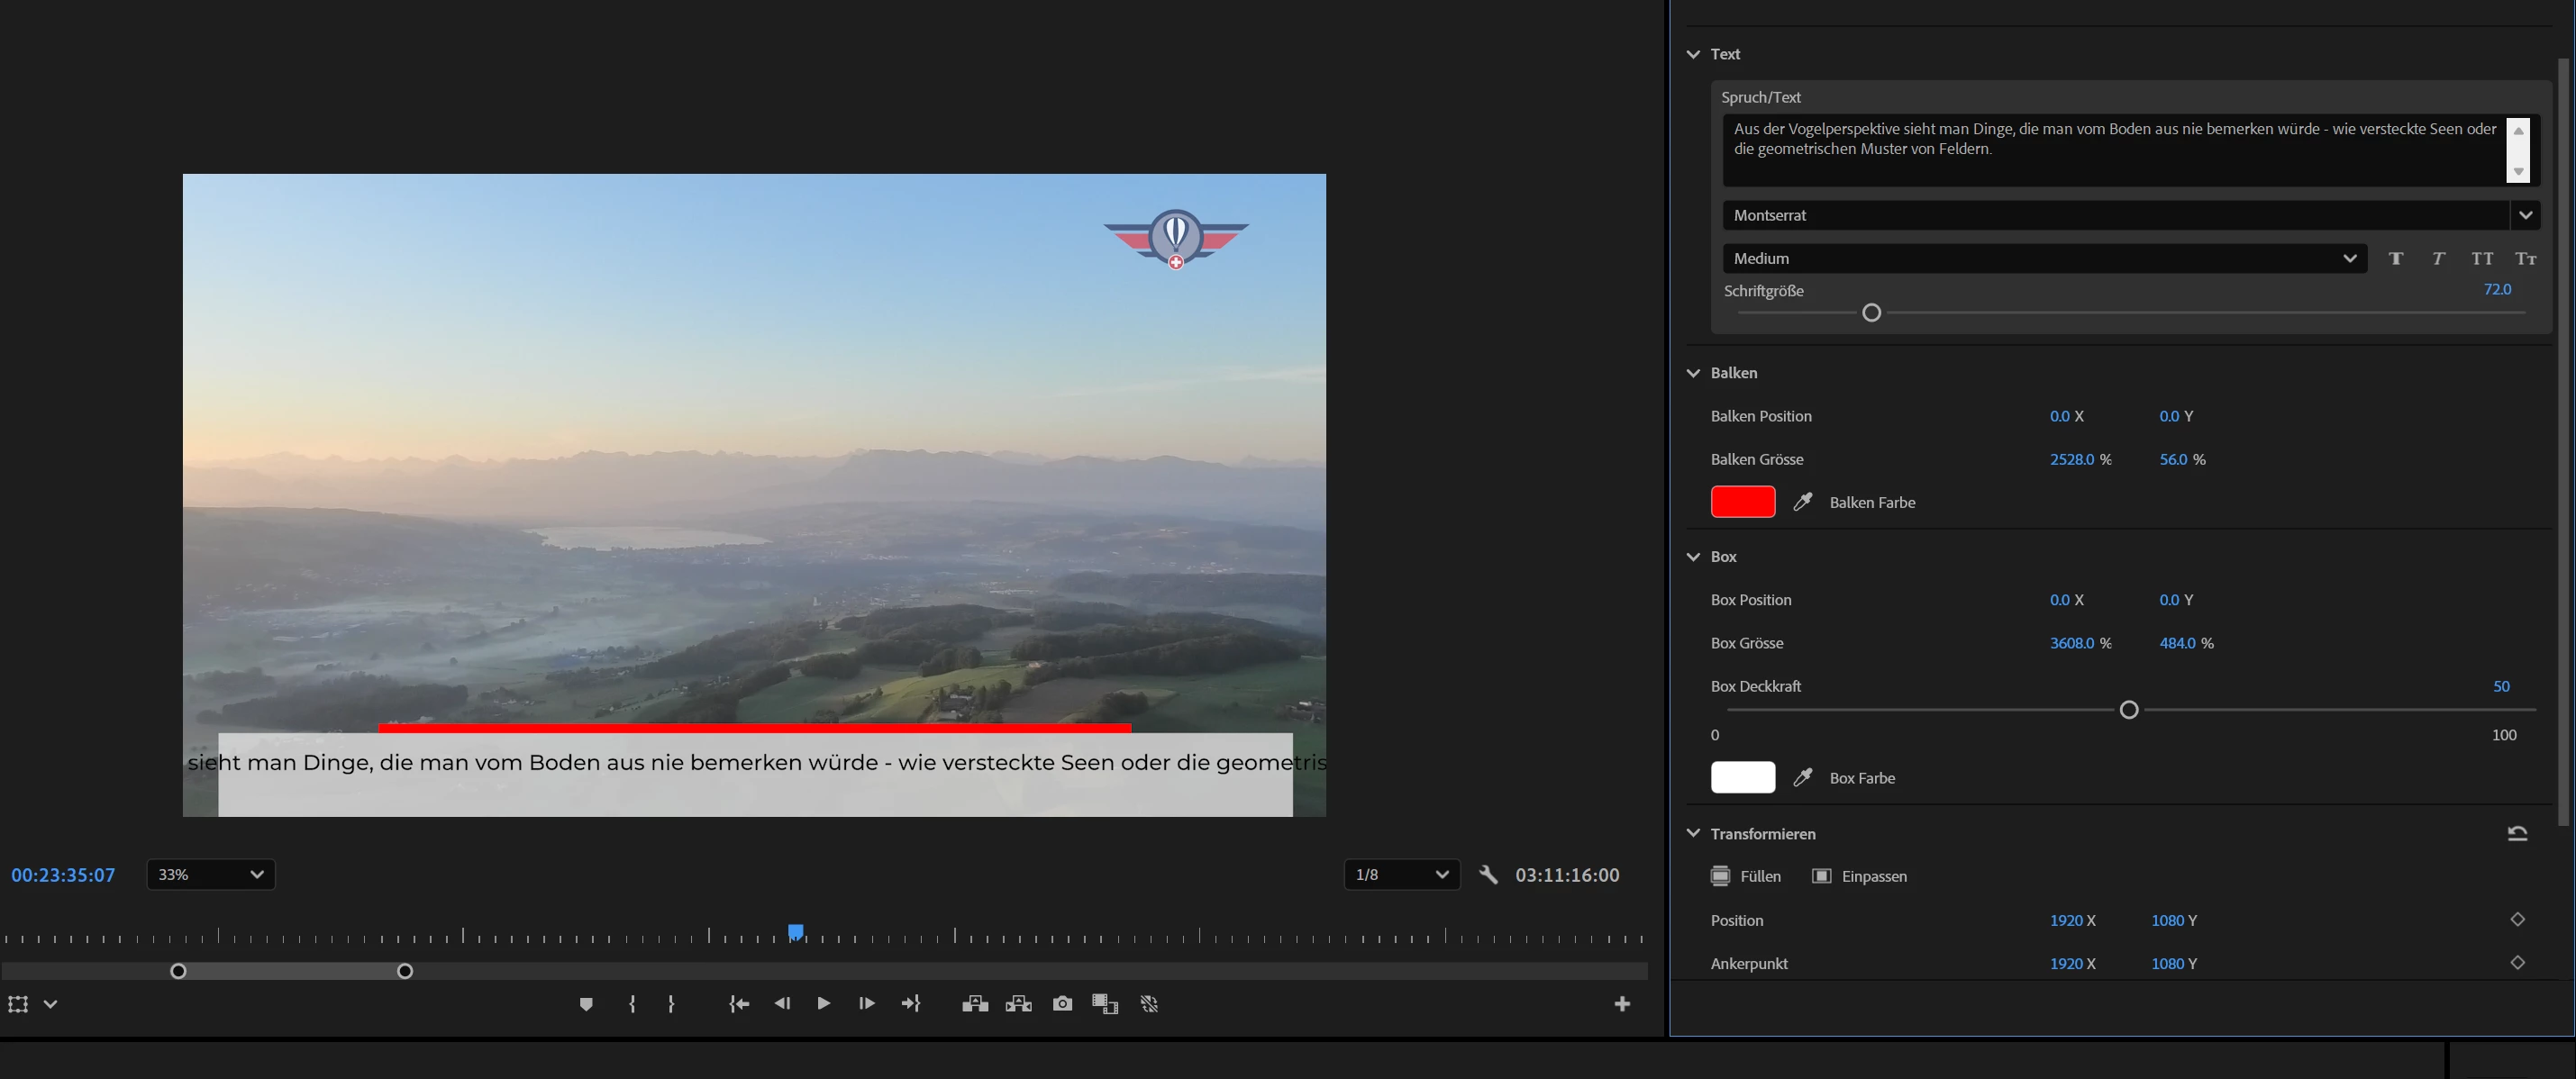Image resolution: width=2576 pixels, height=1079 pixels.
Task: Click the Einpassen button
Action: tap(1859, 877)
